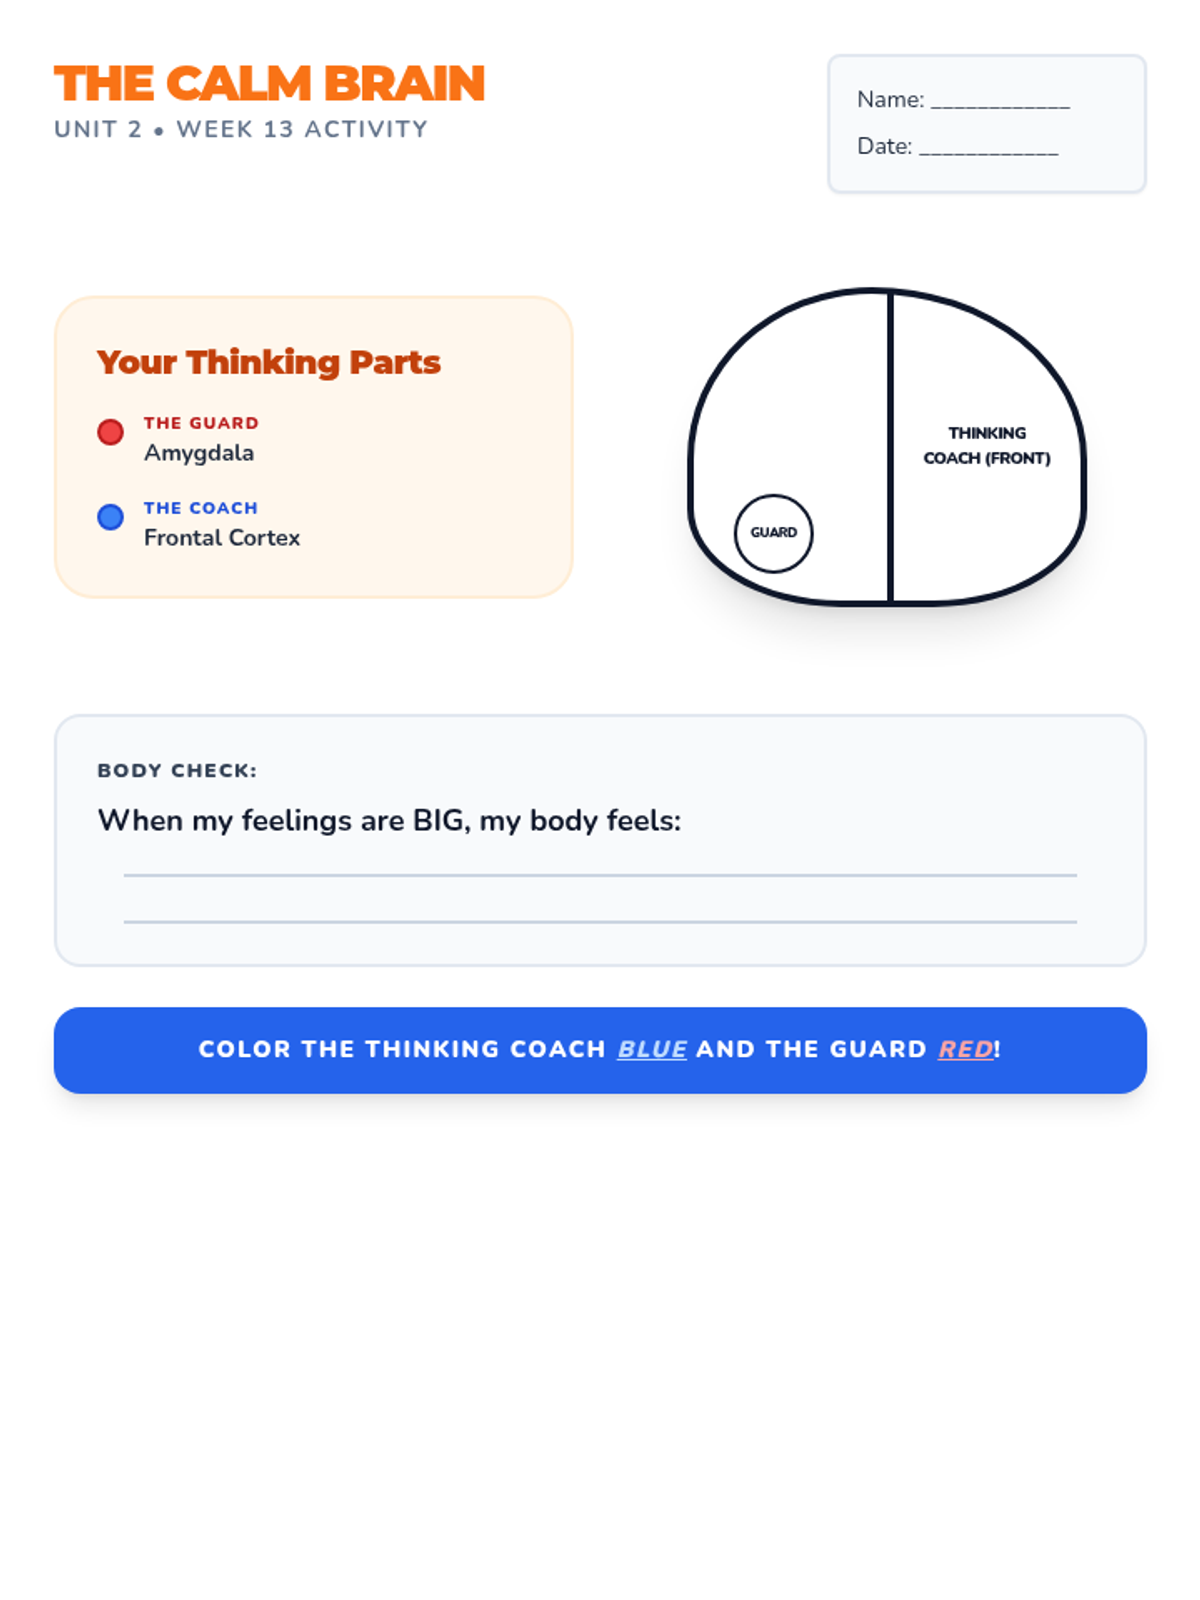Click the Your Thinking Parts heading
The height and width of the screenshot is (1600, 1200).
(268, 362)
